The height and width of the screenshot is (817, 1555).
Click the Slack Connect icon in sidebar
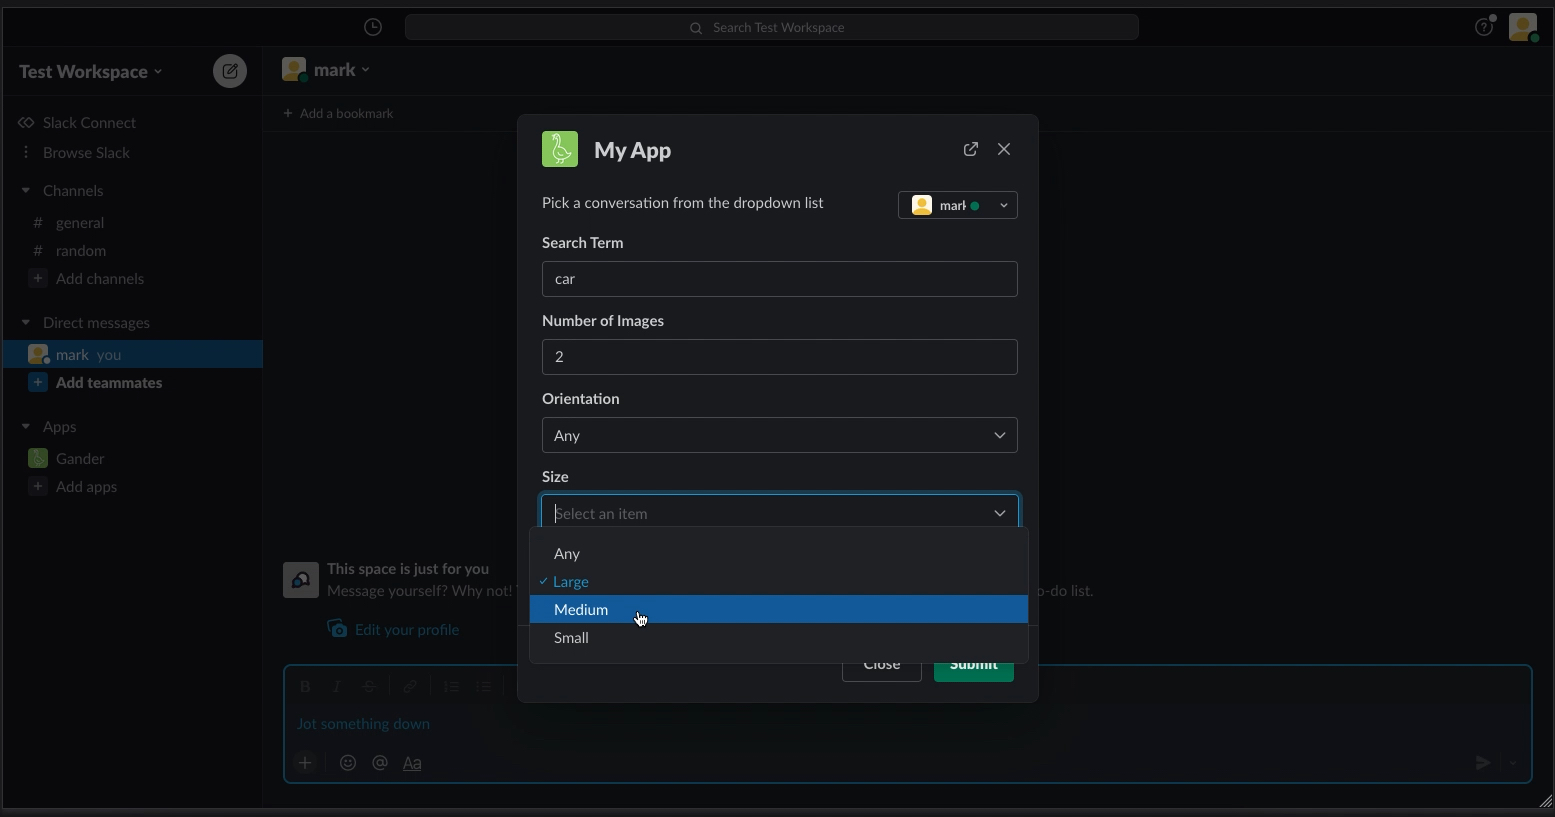(26, 122)
